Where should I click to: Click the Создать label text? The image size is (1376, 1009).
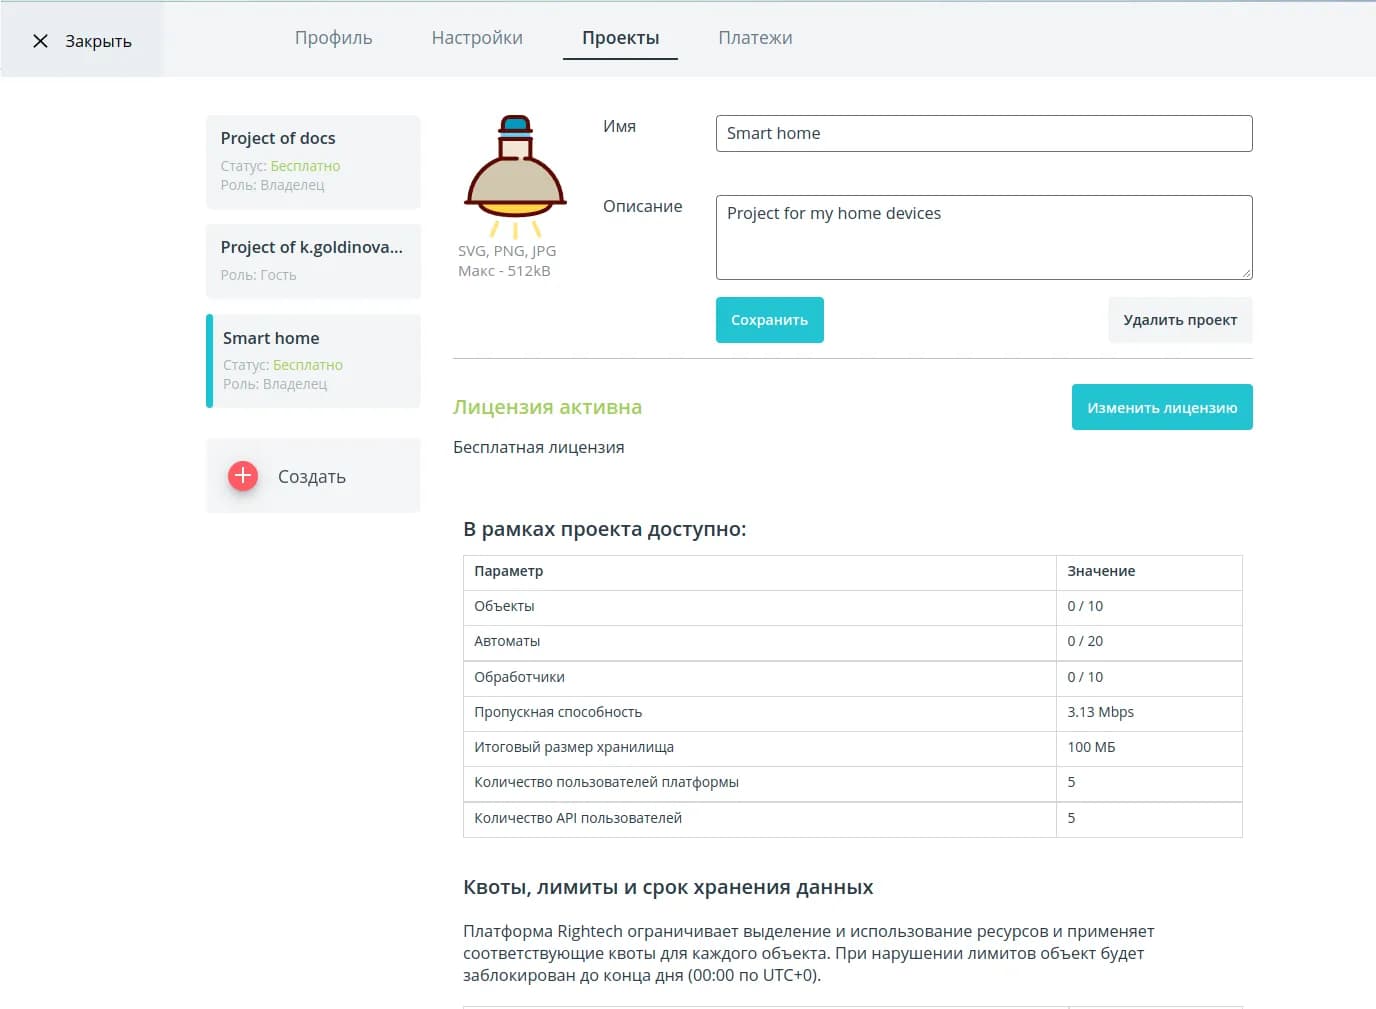click(x=312, y=477)
